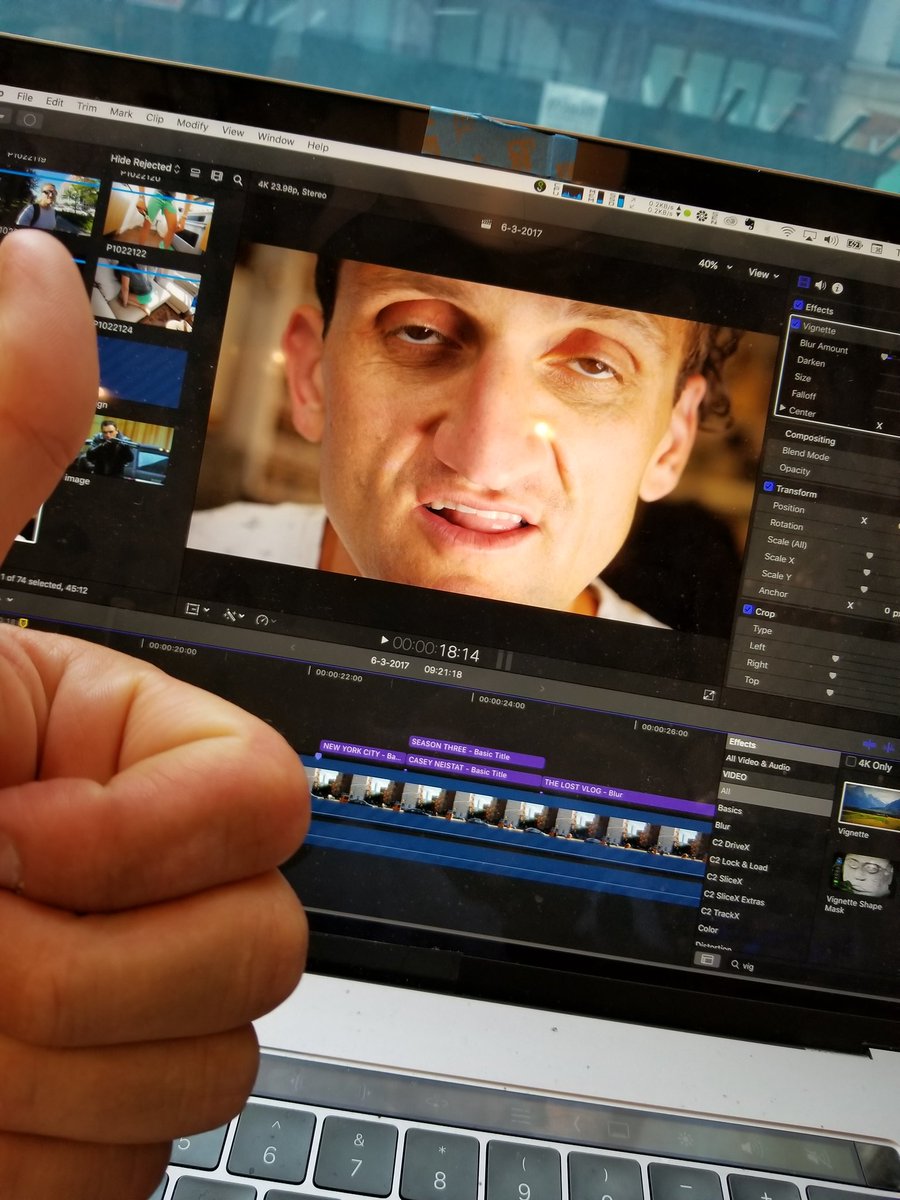The width and height of the screenshot is (900, 1200).
Task: Click the Darken parameter label
Action: pyautogui.click(x=810, y=362)
